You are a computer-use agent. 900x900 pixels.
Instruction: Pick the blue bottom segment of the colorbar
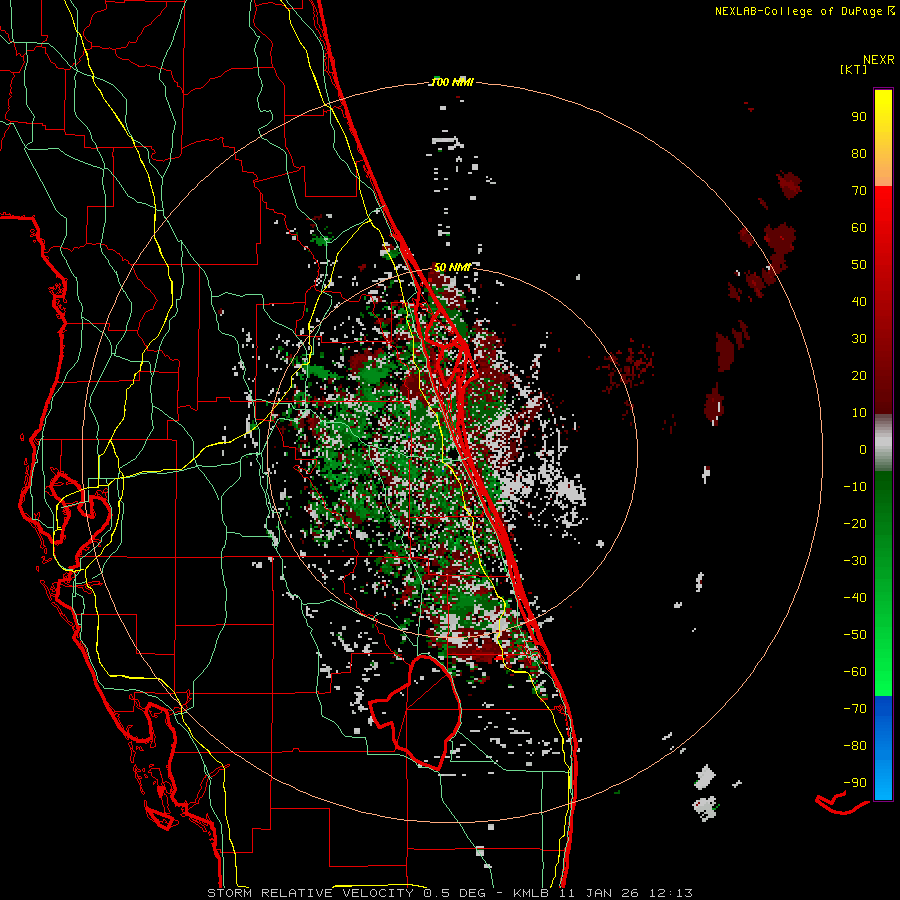tap(883, 748)
